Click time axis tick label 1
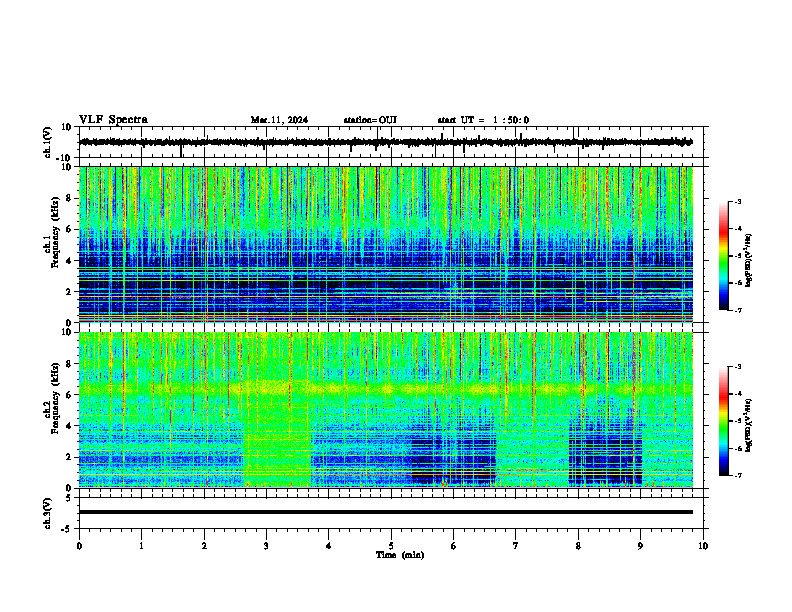Image resolution: width=792 pixels, height=612 pixels. [141, 546]
